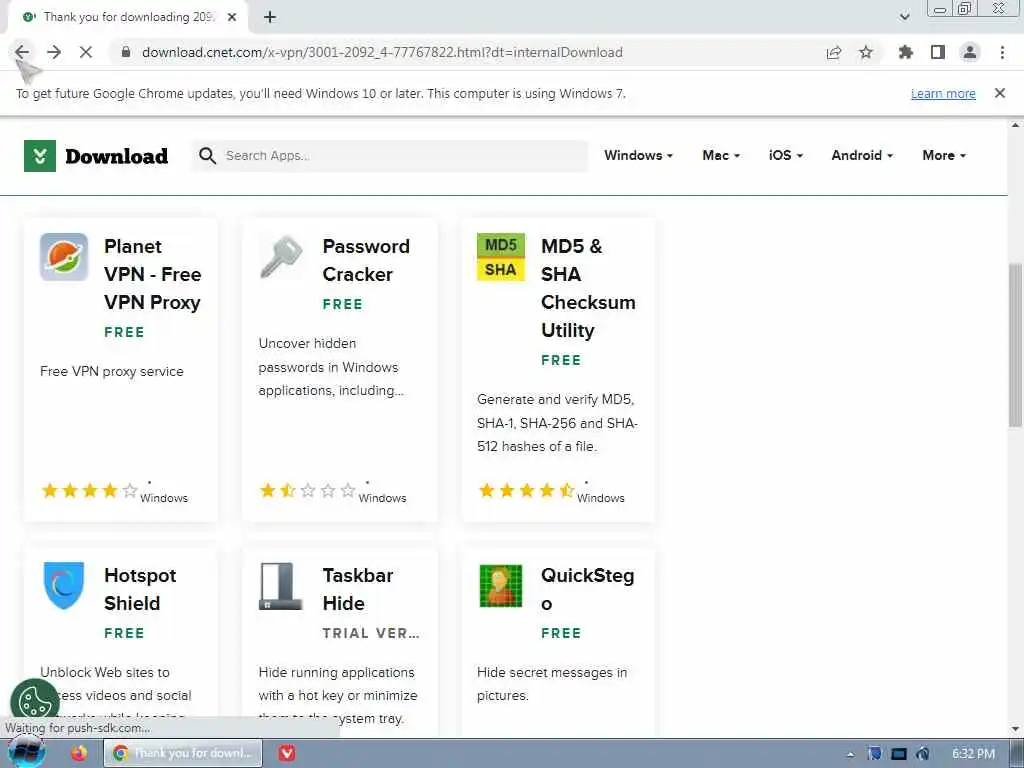Click the padlock site info icon

tap(126, 52)
